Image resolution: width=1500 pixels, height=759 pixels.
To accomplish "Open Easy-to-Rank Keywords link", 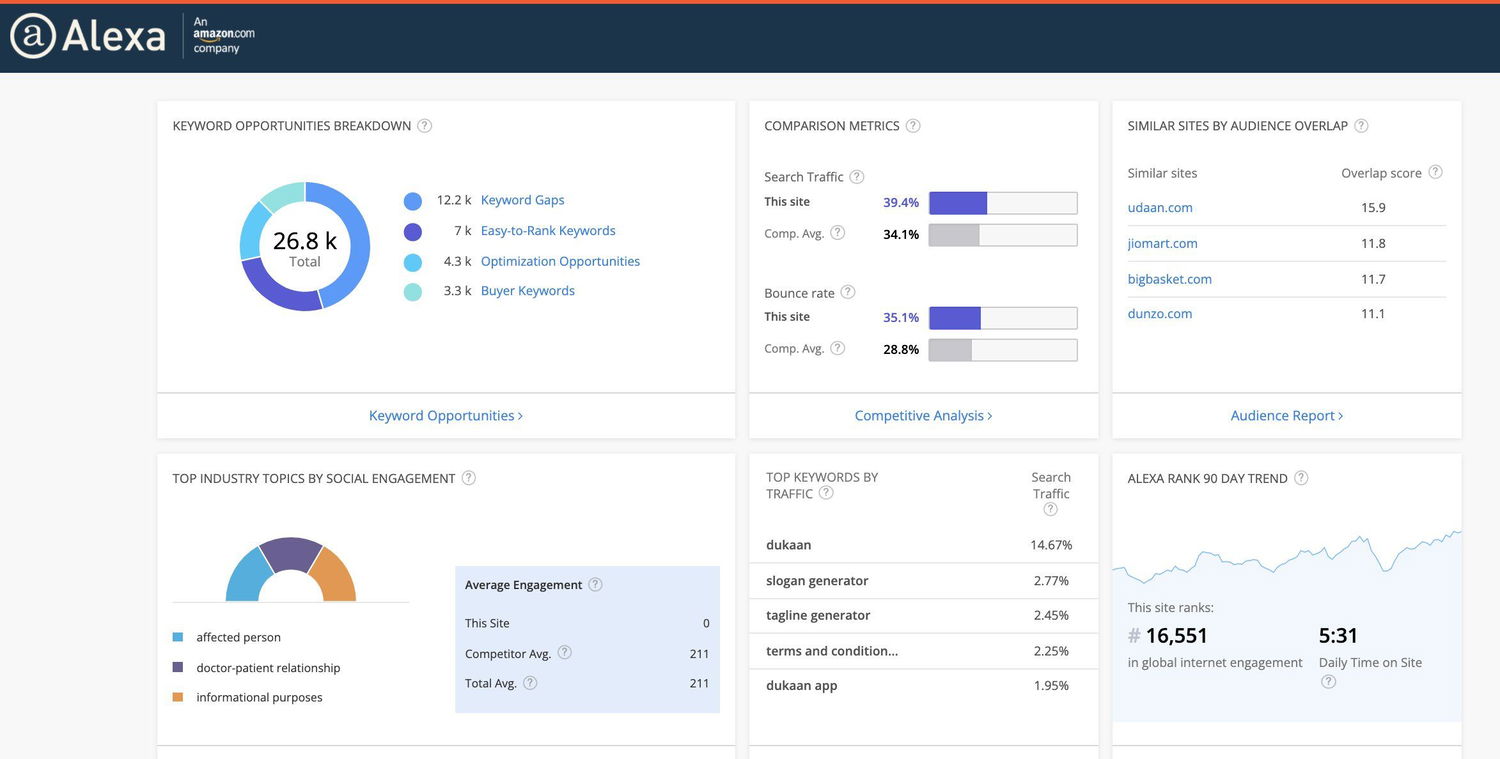I will [x=548, y=231].
